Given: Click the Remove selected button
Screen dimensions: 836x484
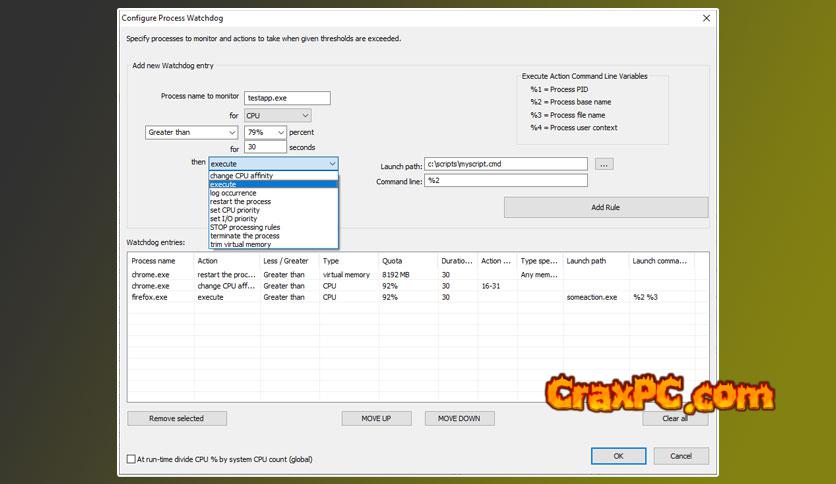Looking at the screenshot, I should click(x=176, y=418).
